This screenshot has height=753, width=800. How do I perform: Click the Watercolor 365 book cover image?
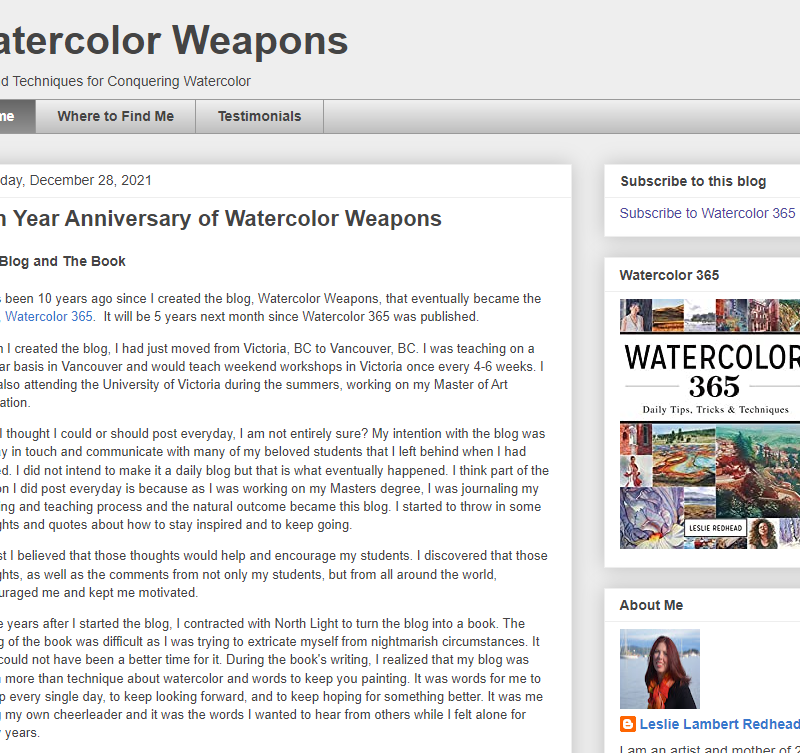[x=710, y=424]
